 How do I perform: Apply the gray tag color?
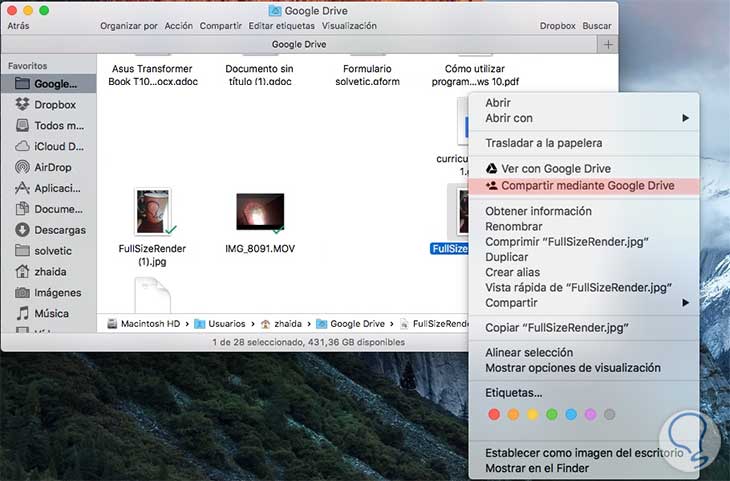[x=609, y=414]
